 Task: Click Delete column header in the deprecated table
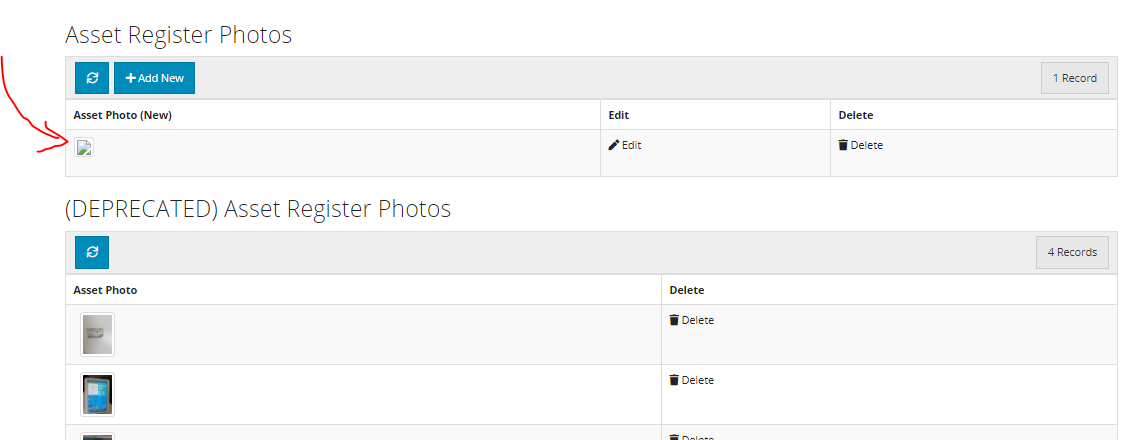[x=686, y=290]
